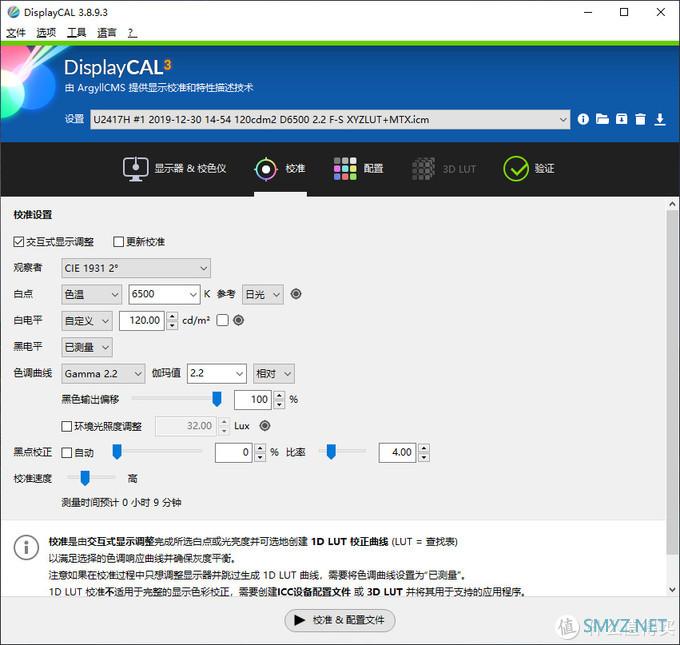Click the calibration speed slider handle
This screenshot has width=680, height=645.
click(85, 478)
